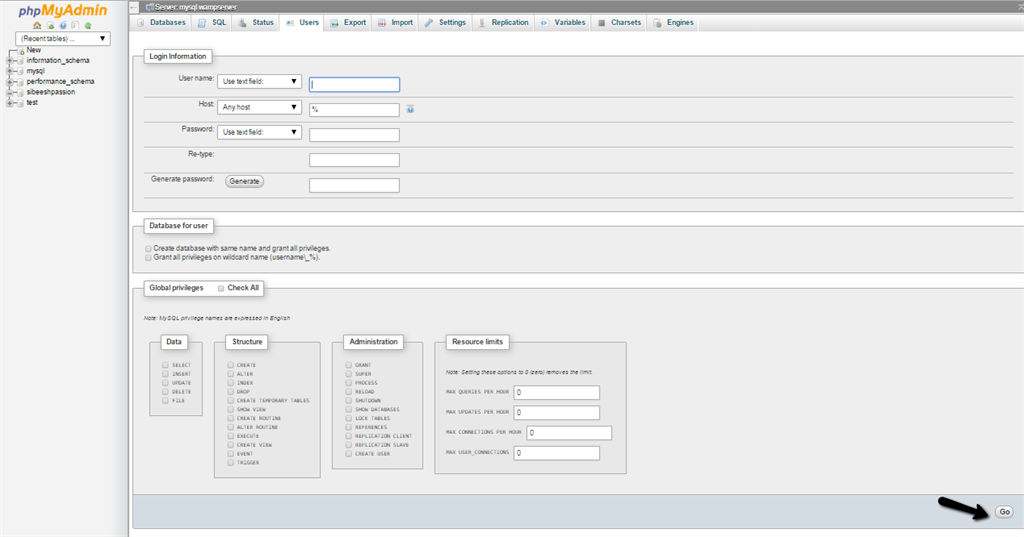Check the CREATE USER privilege

(x=349, y=454)
